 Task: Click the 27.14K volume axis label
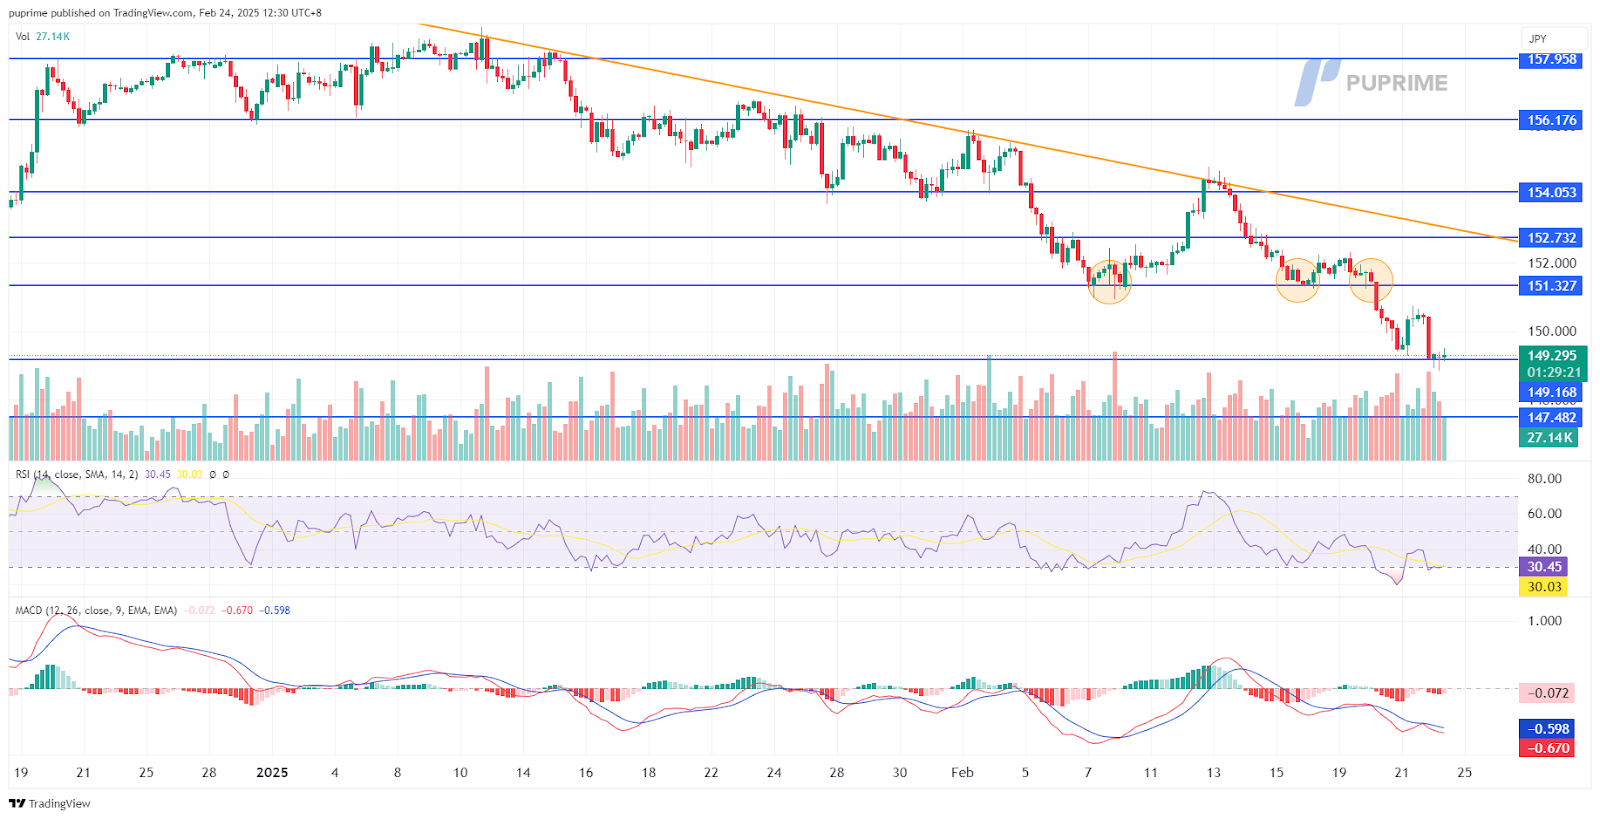pyautogui.click(x=1549, y=438)
